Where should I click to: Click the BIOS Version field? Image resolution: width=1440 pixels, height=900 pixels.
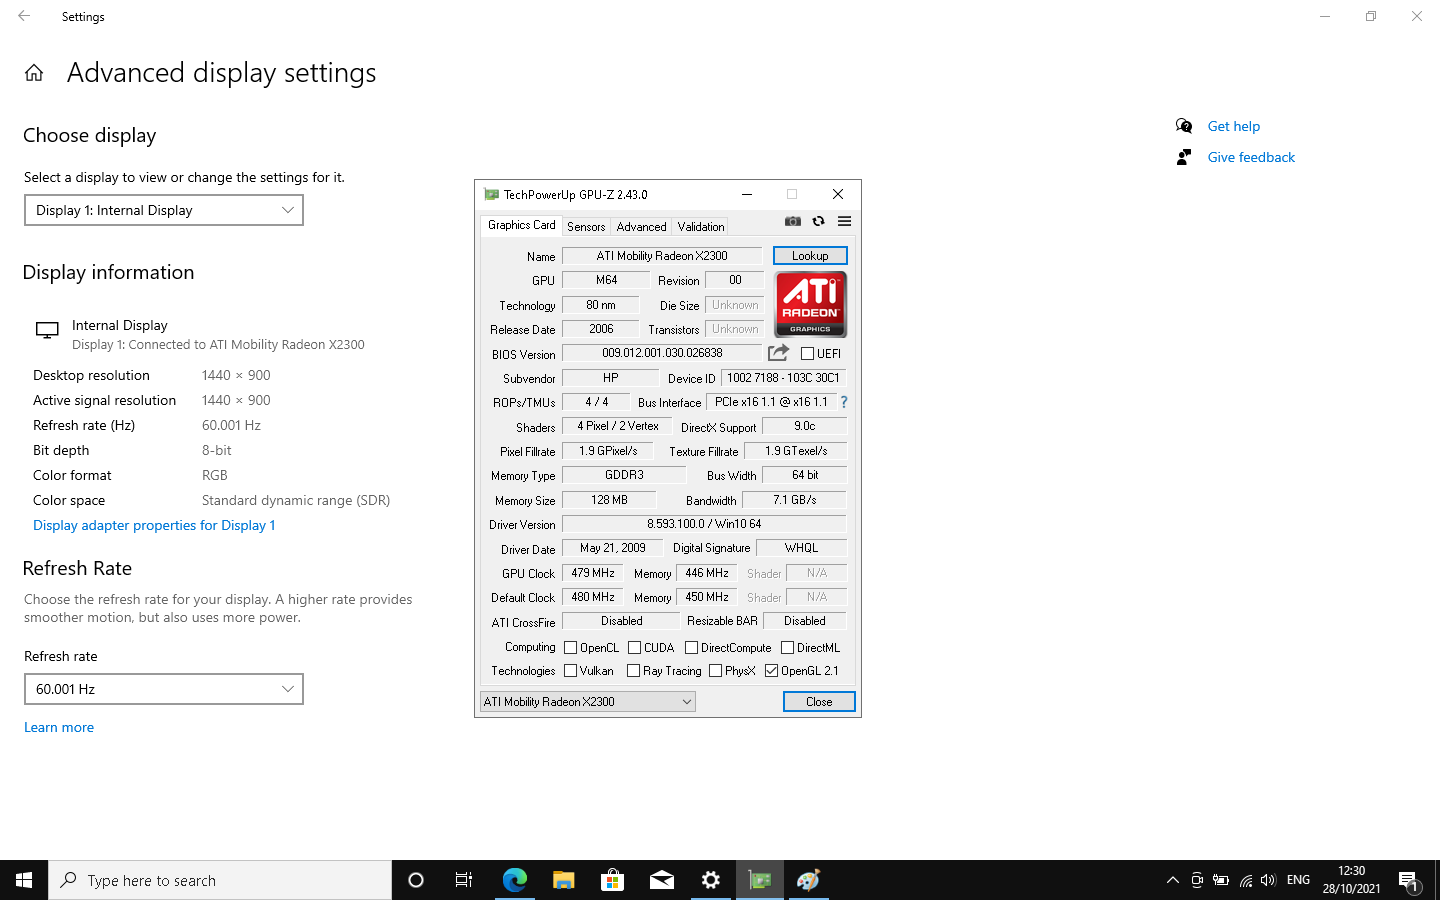[x=662, y=353]
